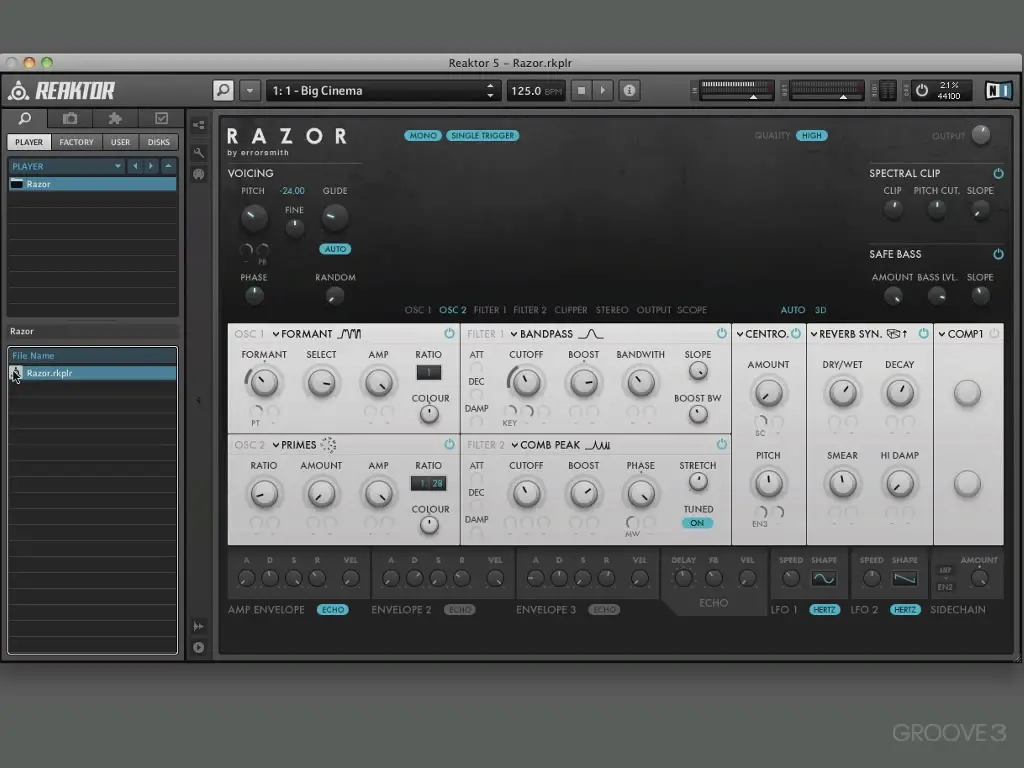Switch to the FACTORY browser tab
1024x768 pixels.
76,142
